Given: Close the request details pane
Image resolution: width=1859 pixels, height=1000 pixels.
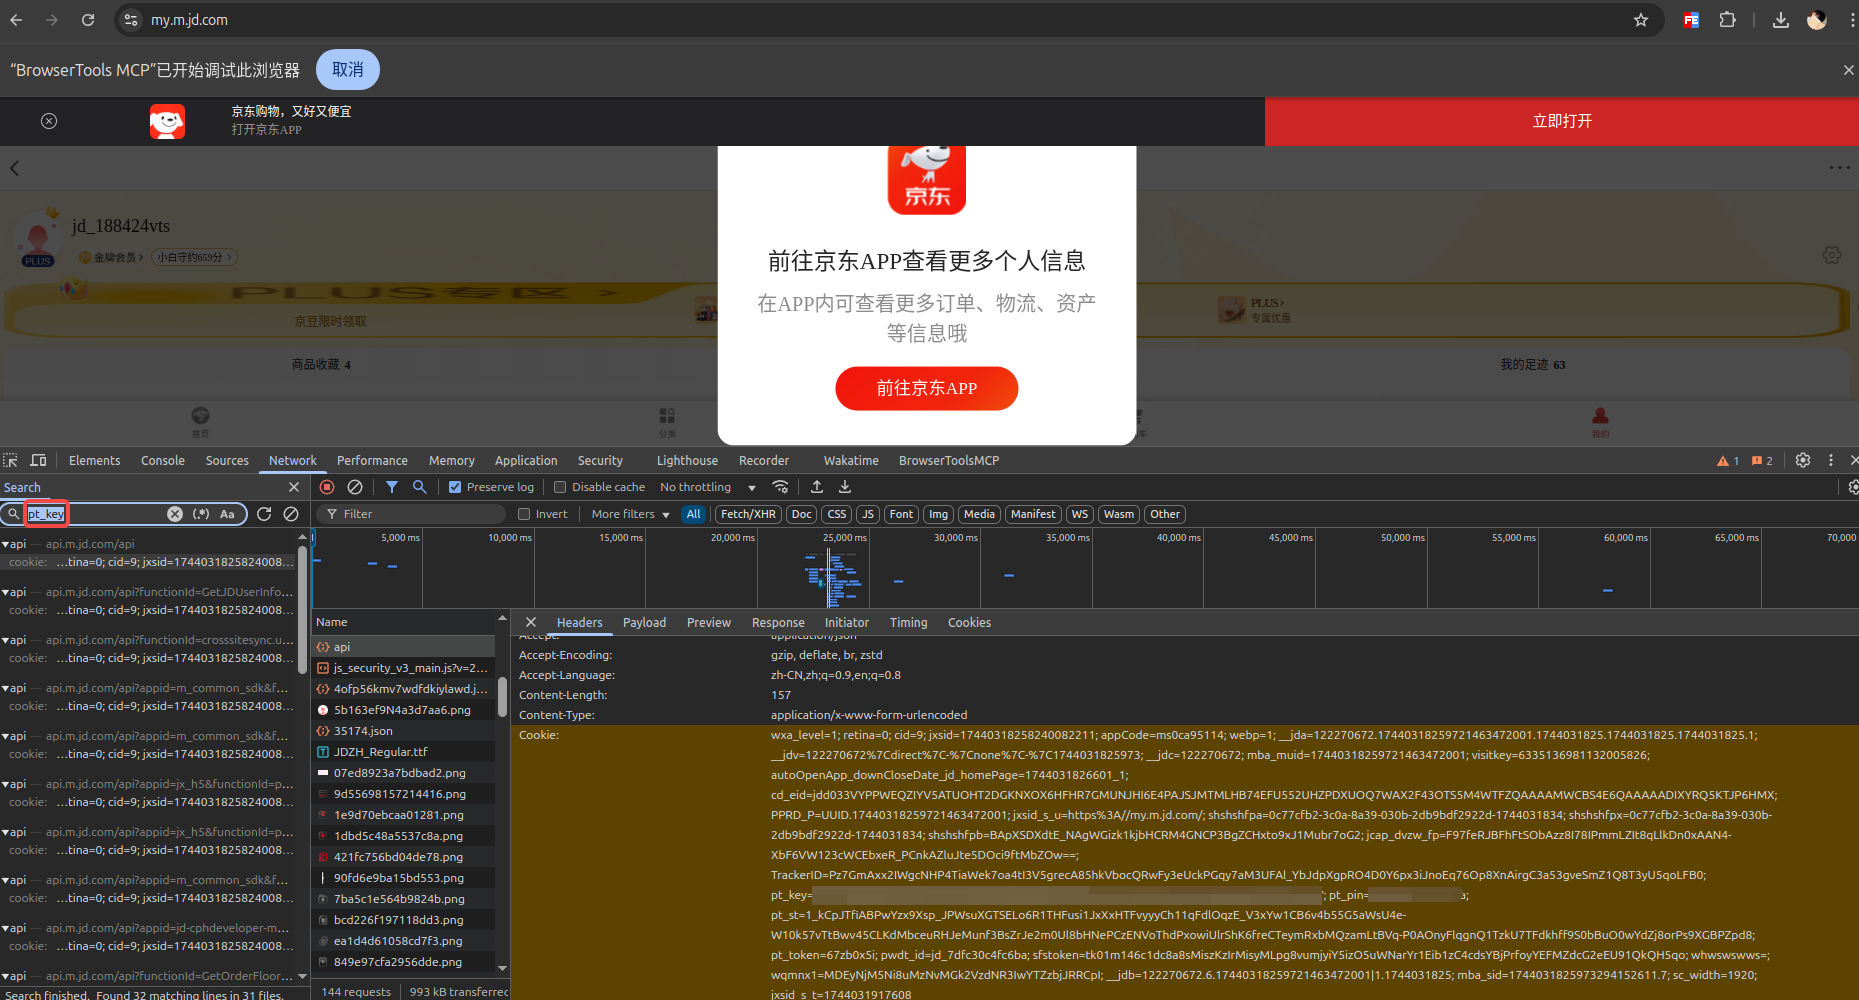Looking at the screenshot, I should point(531,622).
